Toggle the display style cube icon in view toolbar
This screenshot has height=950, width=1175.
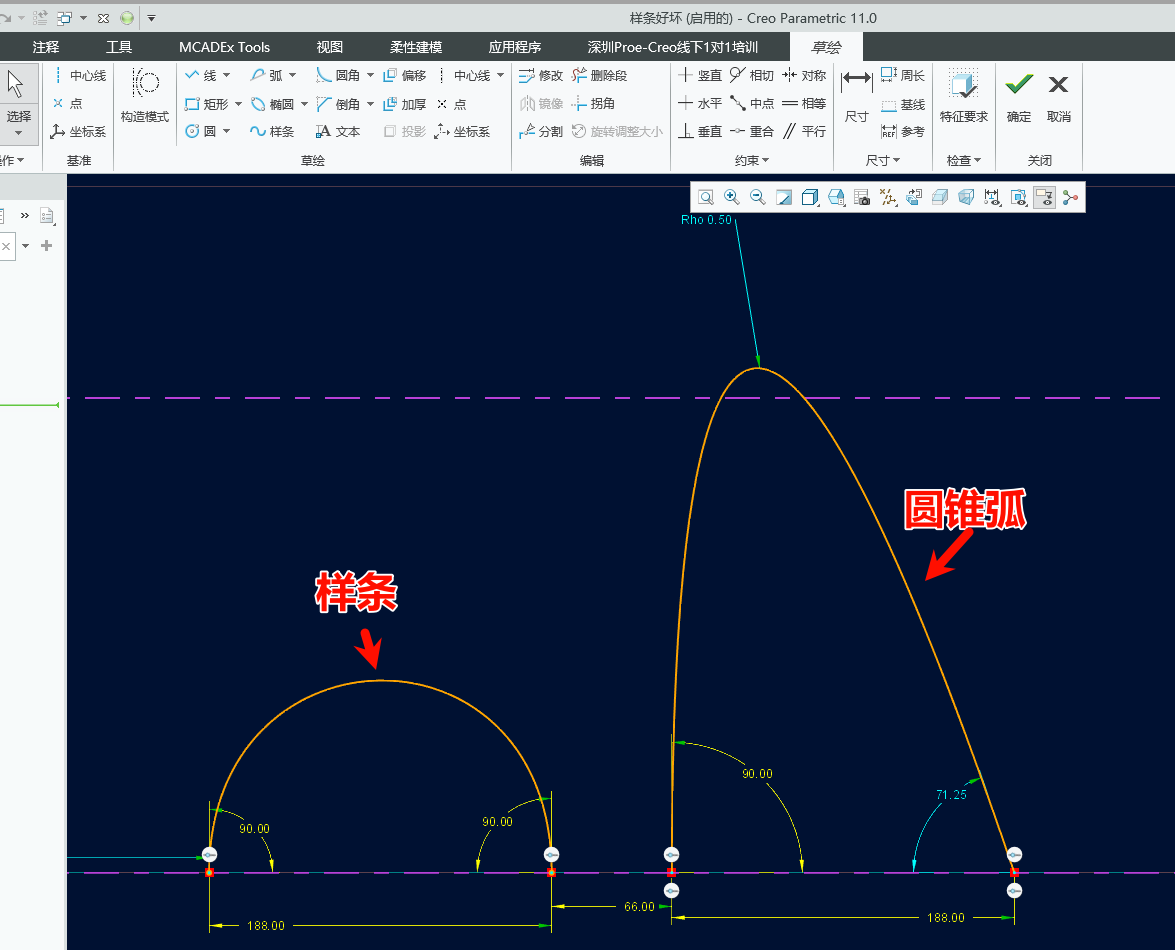tap(810, 198)
